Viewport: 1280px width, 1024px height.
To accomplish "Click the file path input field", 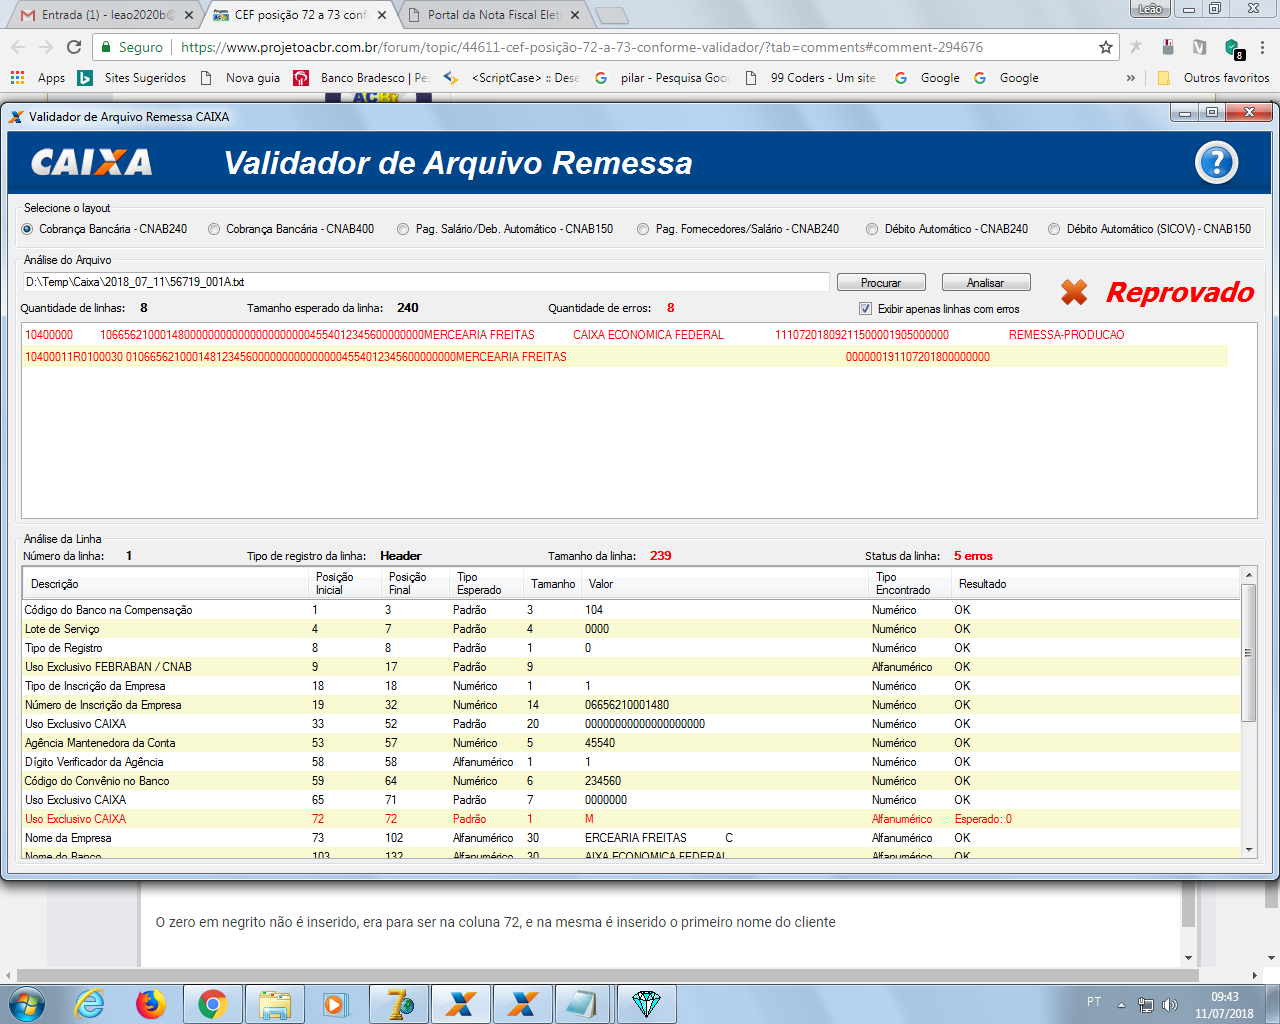I will point(426,282).
